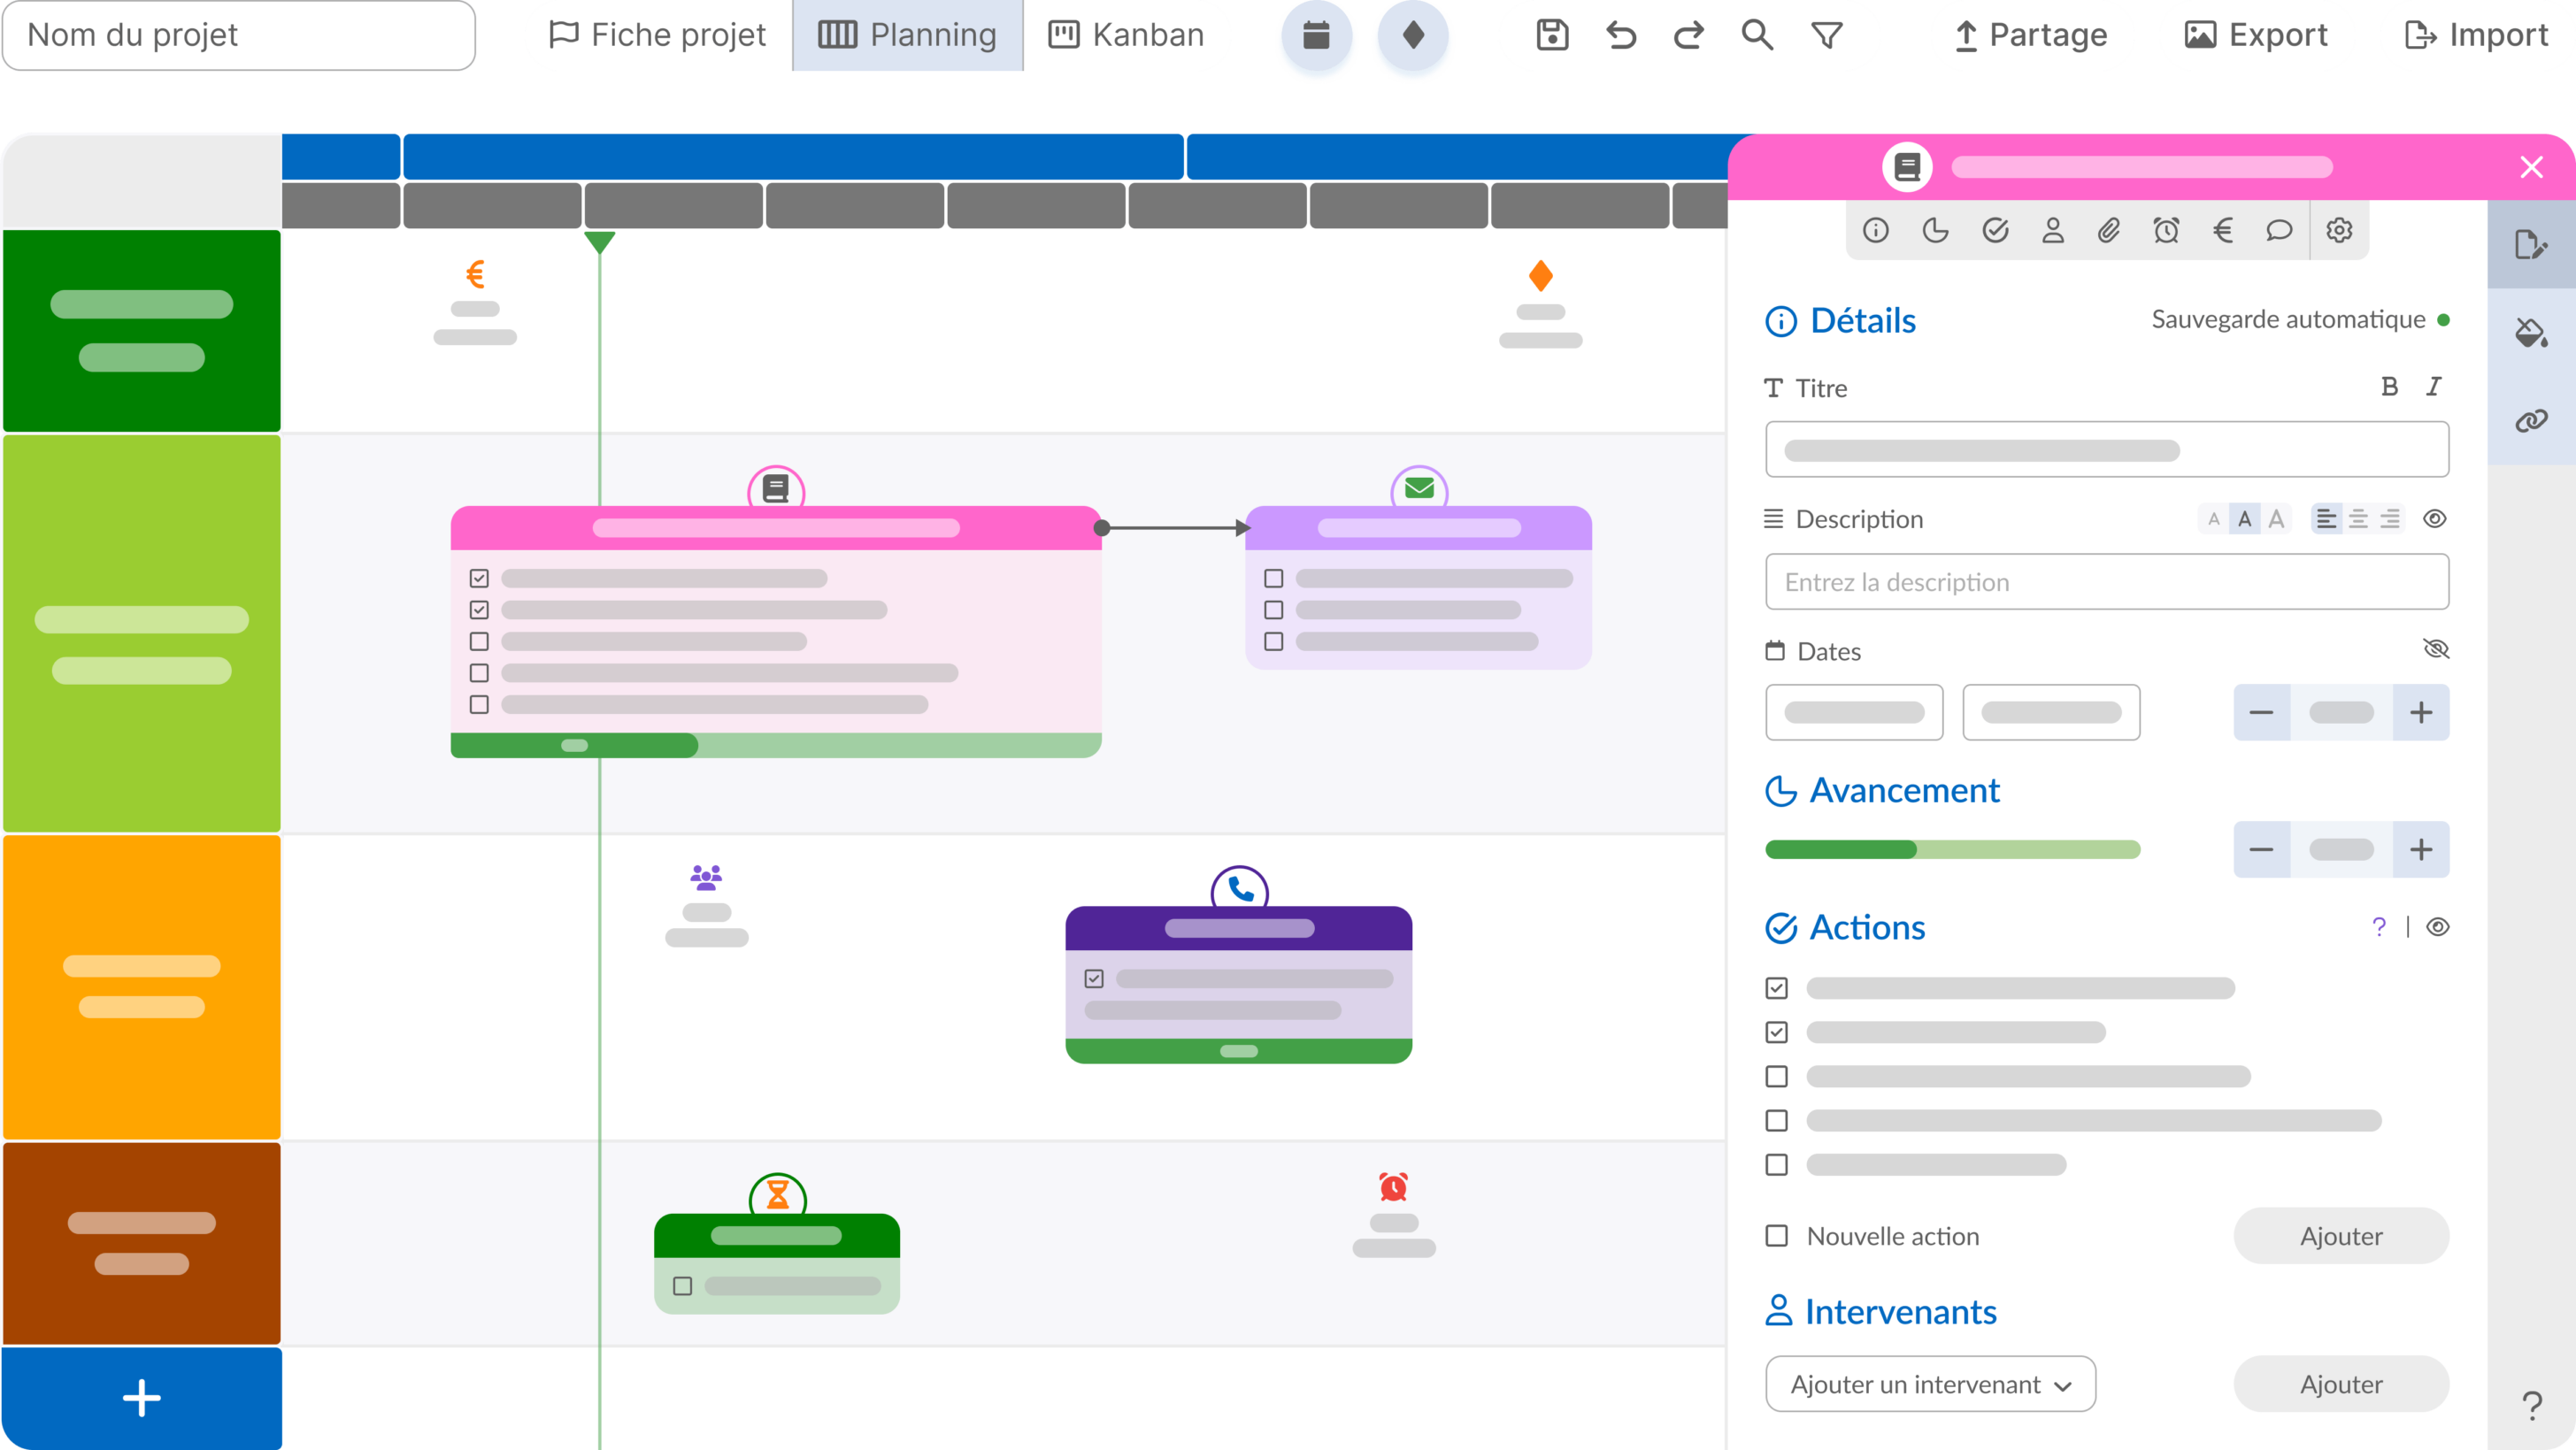Switch to the Kanban view tab
The image size is (2576, 1450).
click(x=1126, y=35)
